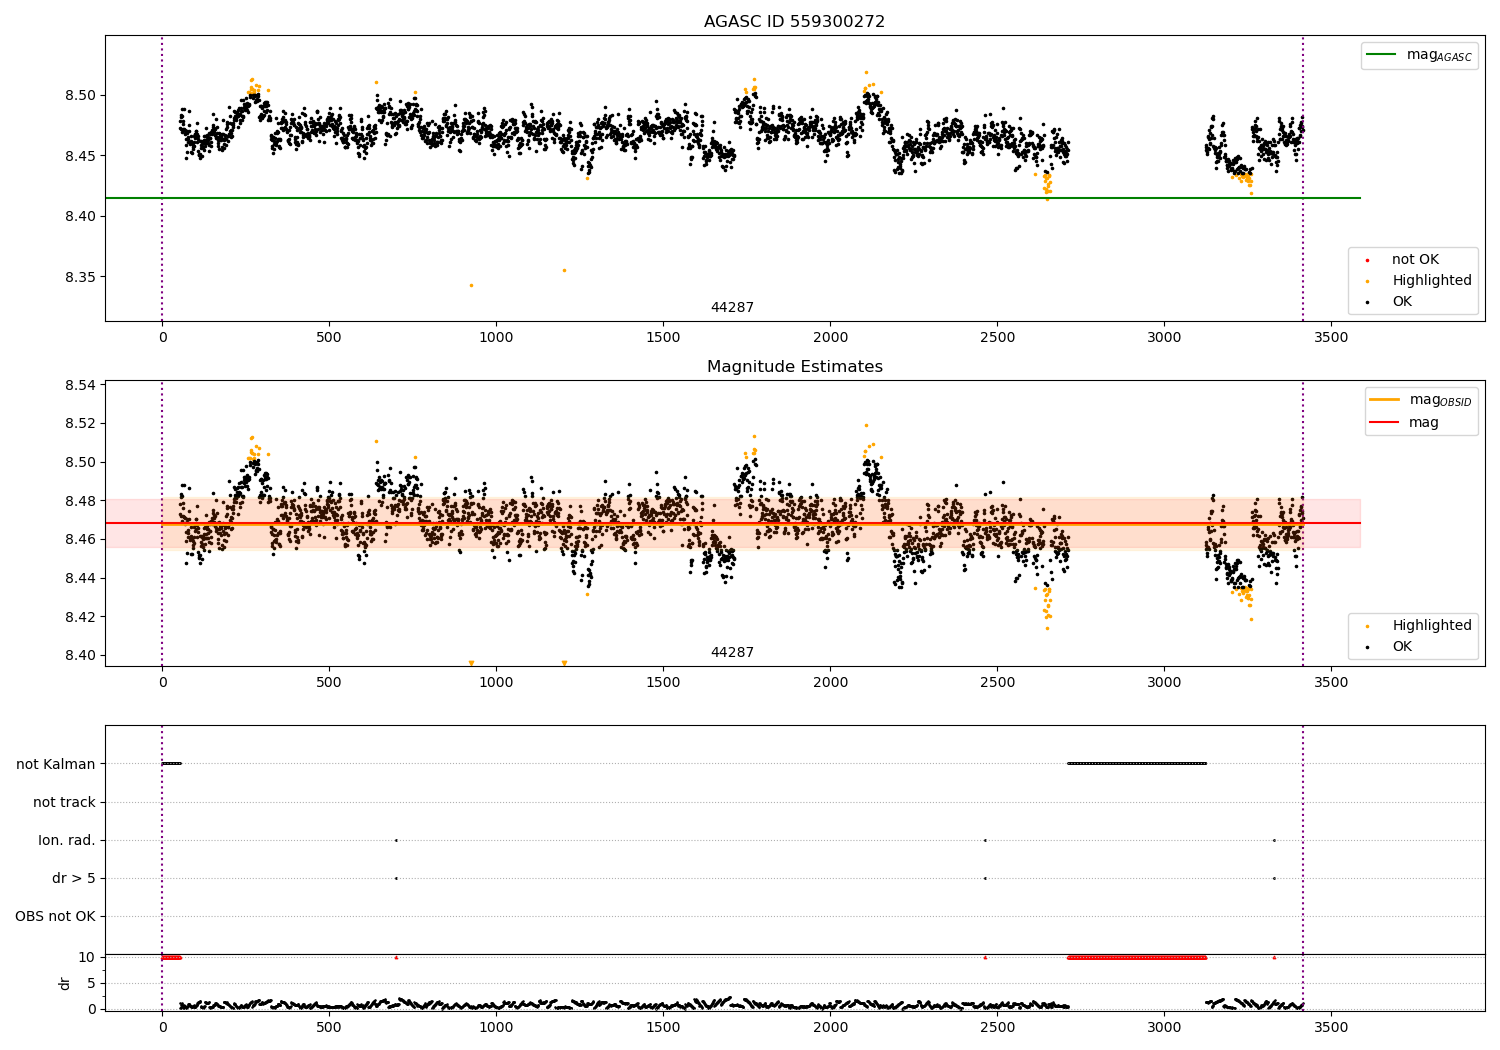Click the 8.35 y-tick label in top plot
Viewport: 1500px width, 1050px height.
[79, 277]
